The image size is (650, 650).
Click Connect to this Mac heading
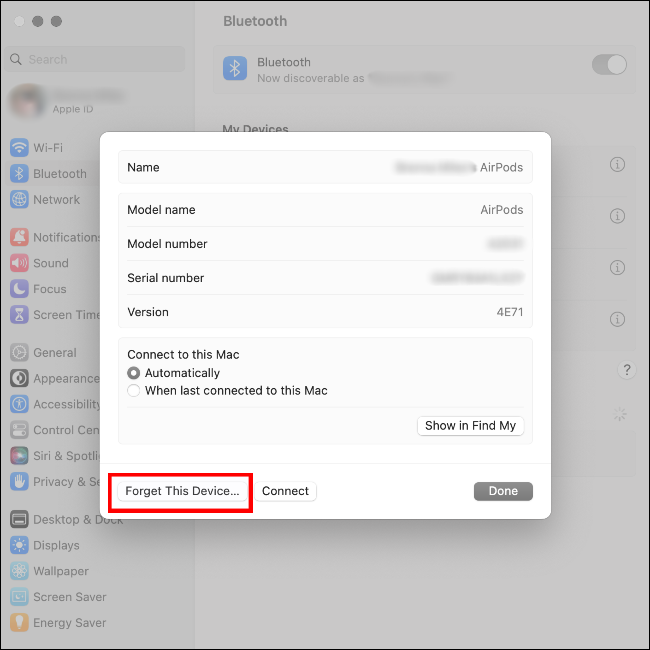(x=183, y=354)
